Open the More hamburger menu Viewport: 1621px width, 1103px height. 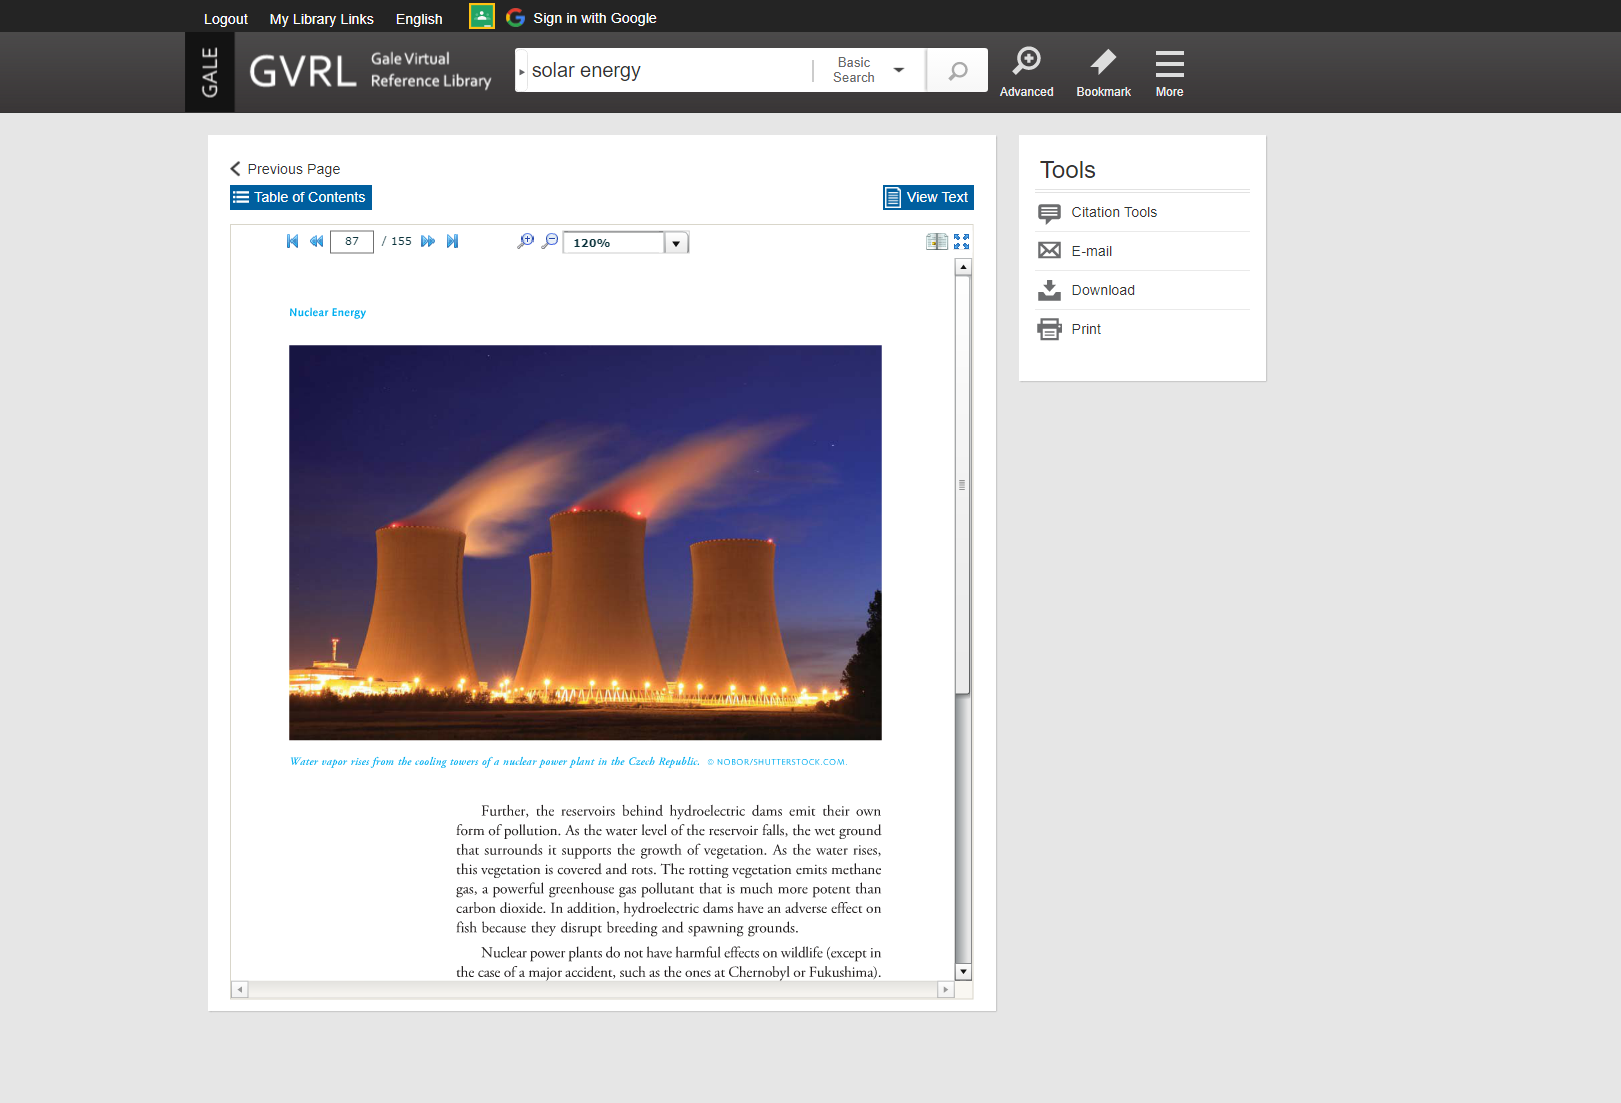click(1169, 72)
